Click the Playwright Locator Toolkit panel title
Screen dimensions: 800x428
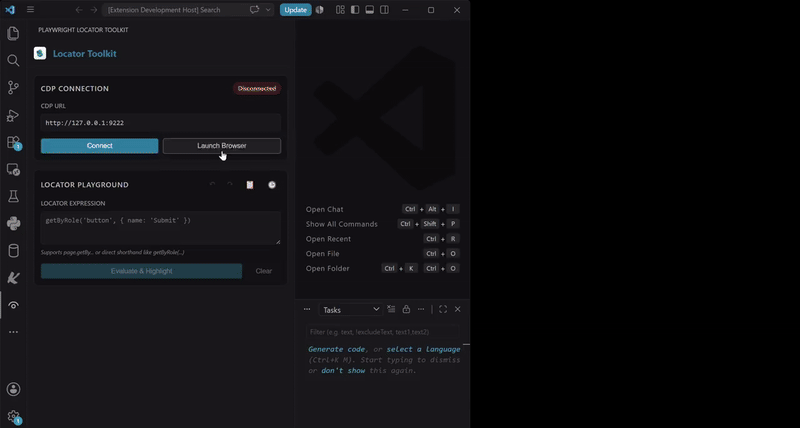(83, 30)
